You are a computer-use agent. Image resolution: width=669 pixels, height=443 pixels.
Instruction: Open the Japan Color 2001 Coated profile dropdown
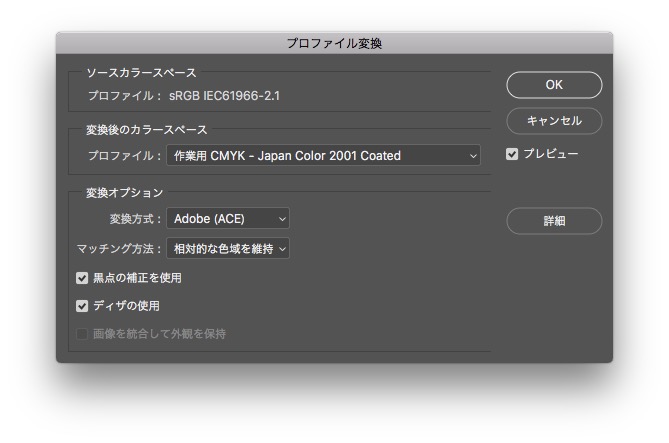coord(323,156)
